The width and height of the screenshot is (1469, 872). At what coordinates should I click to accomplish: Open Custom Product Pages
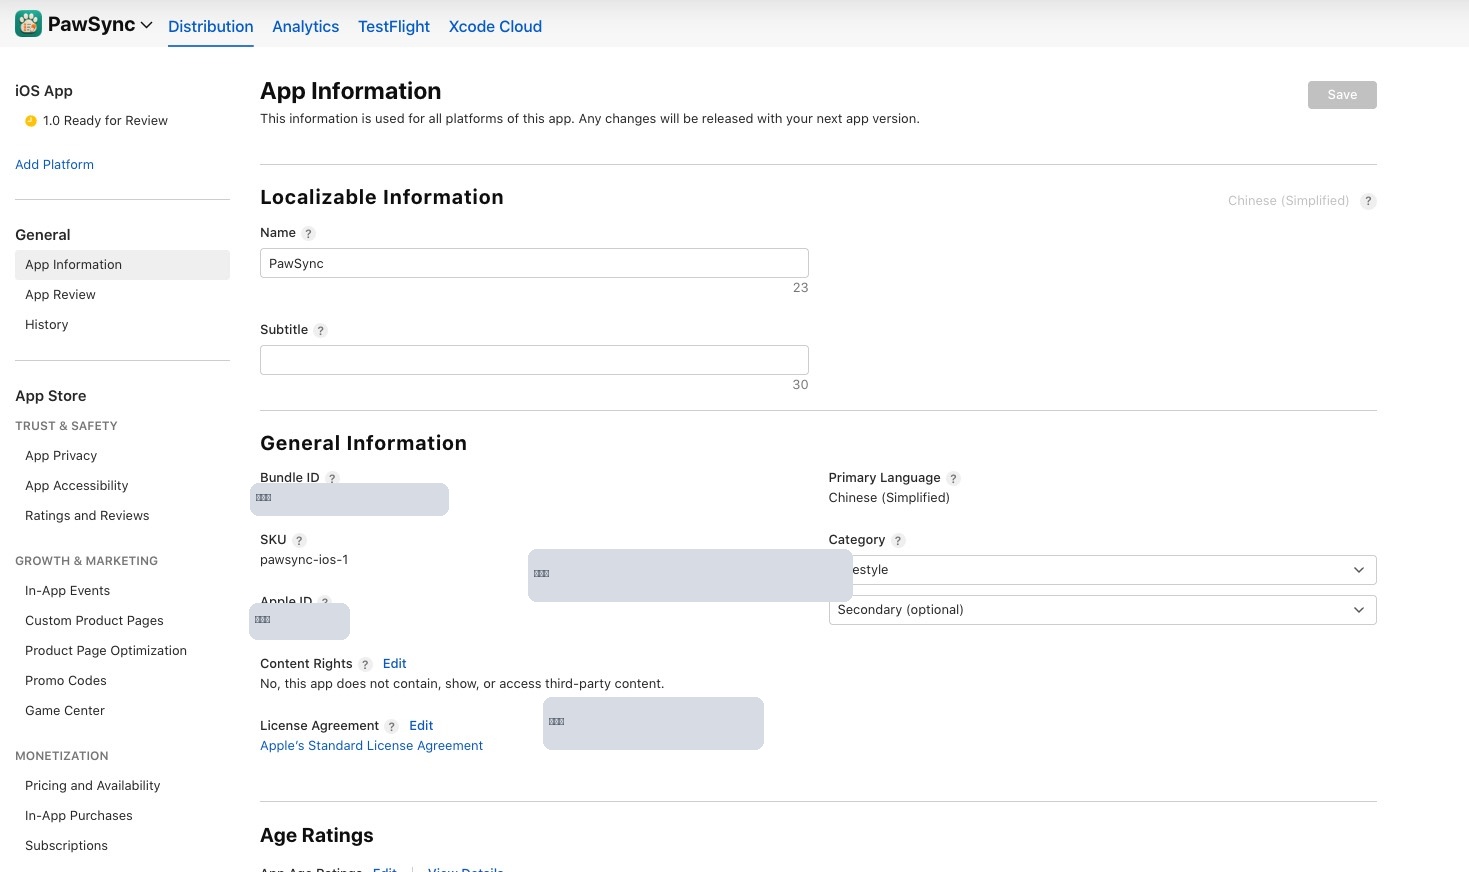94,621
